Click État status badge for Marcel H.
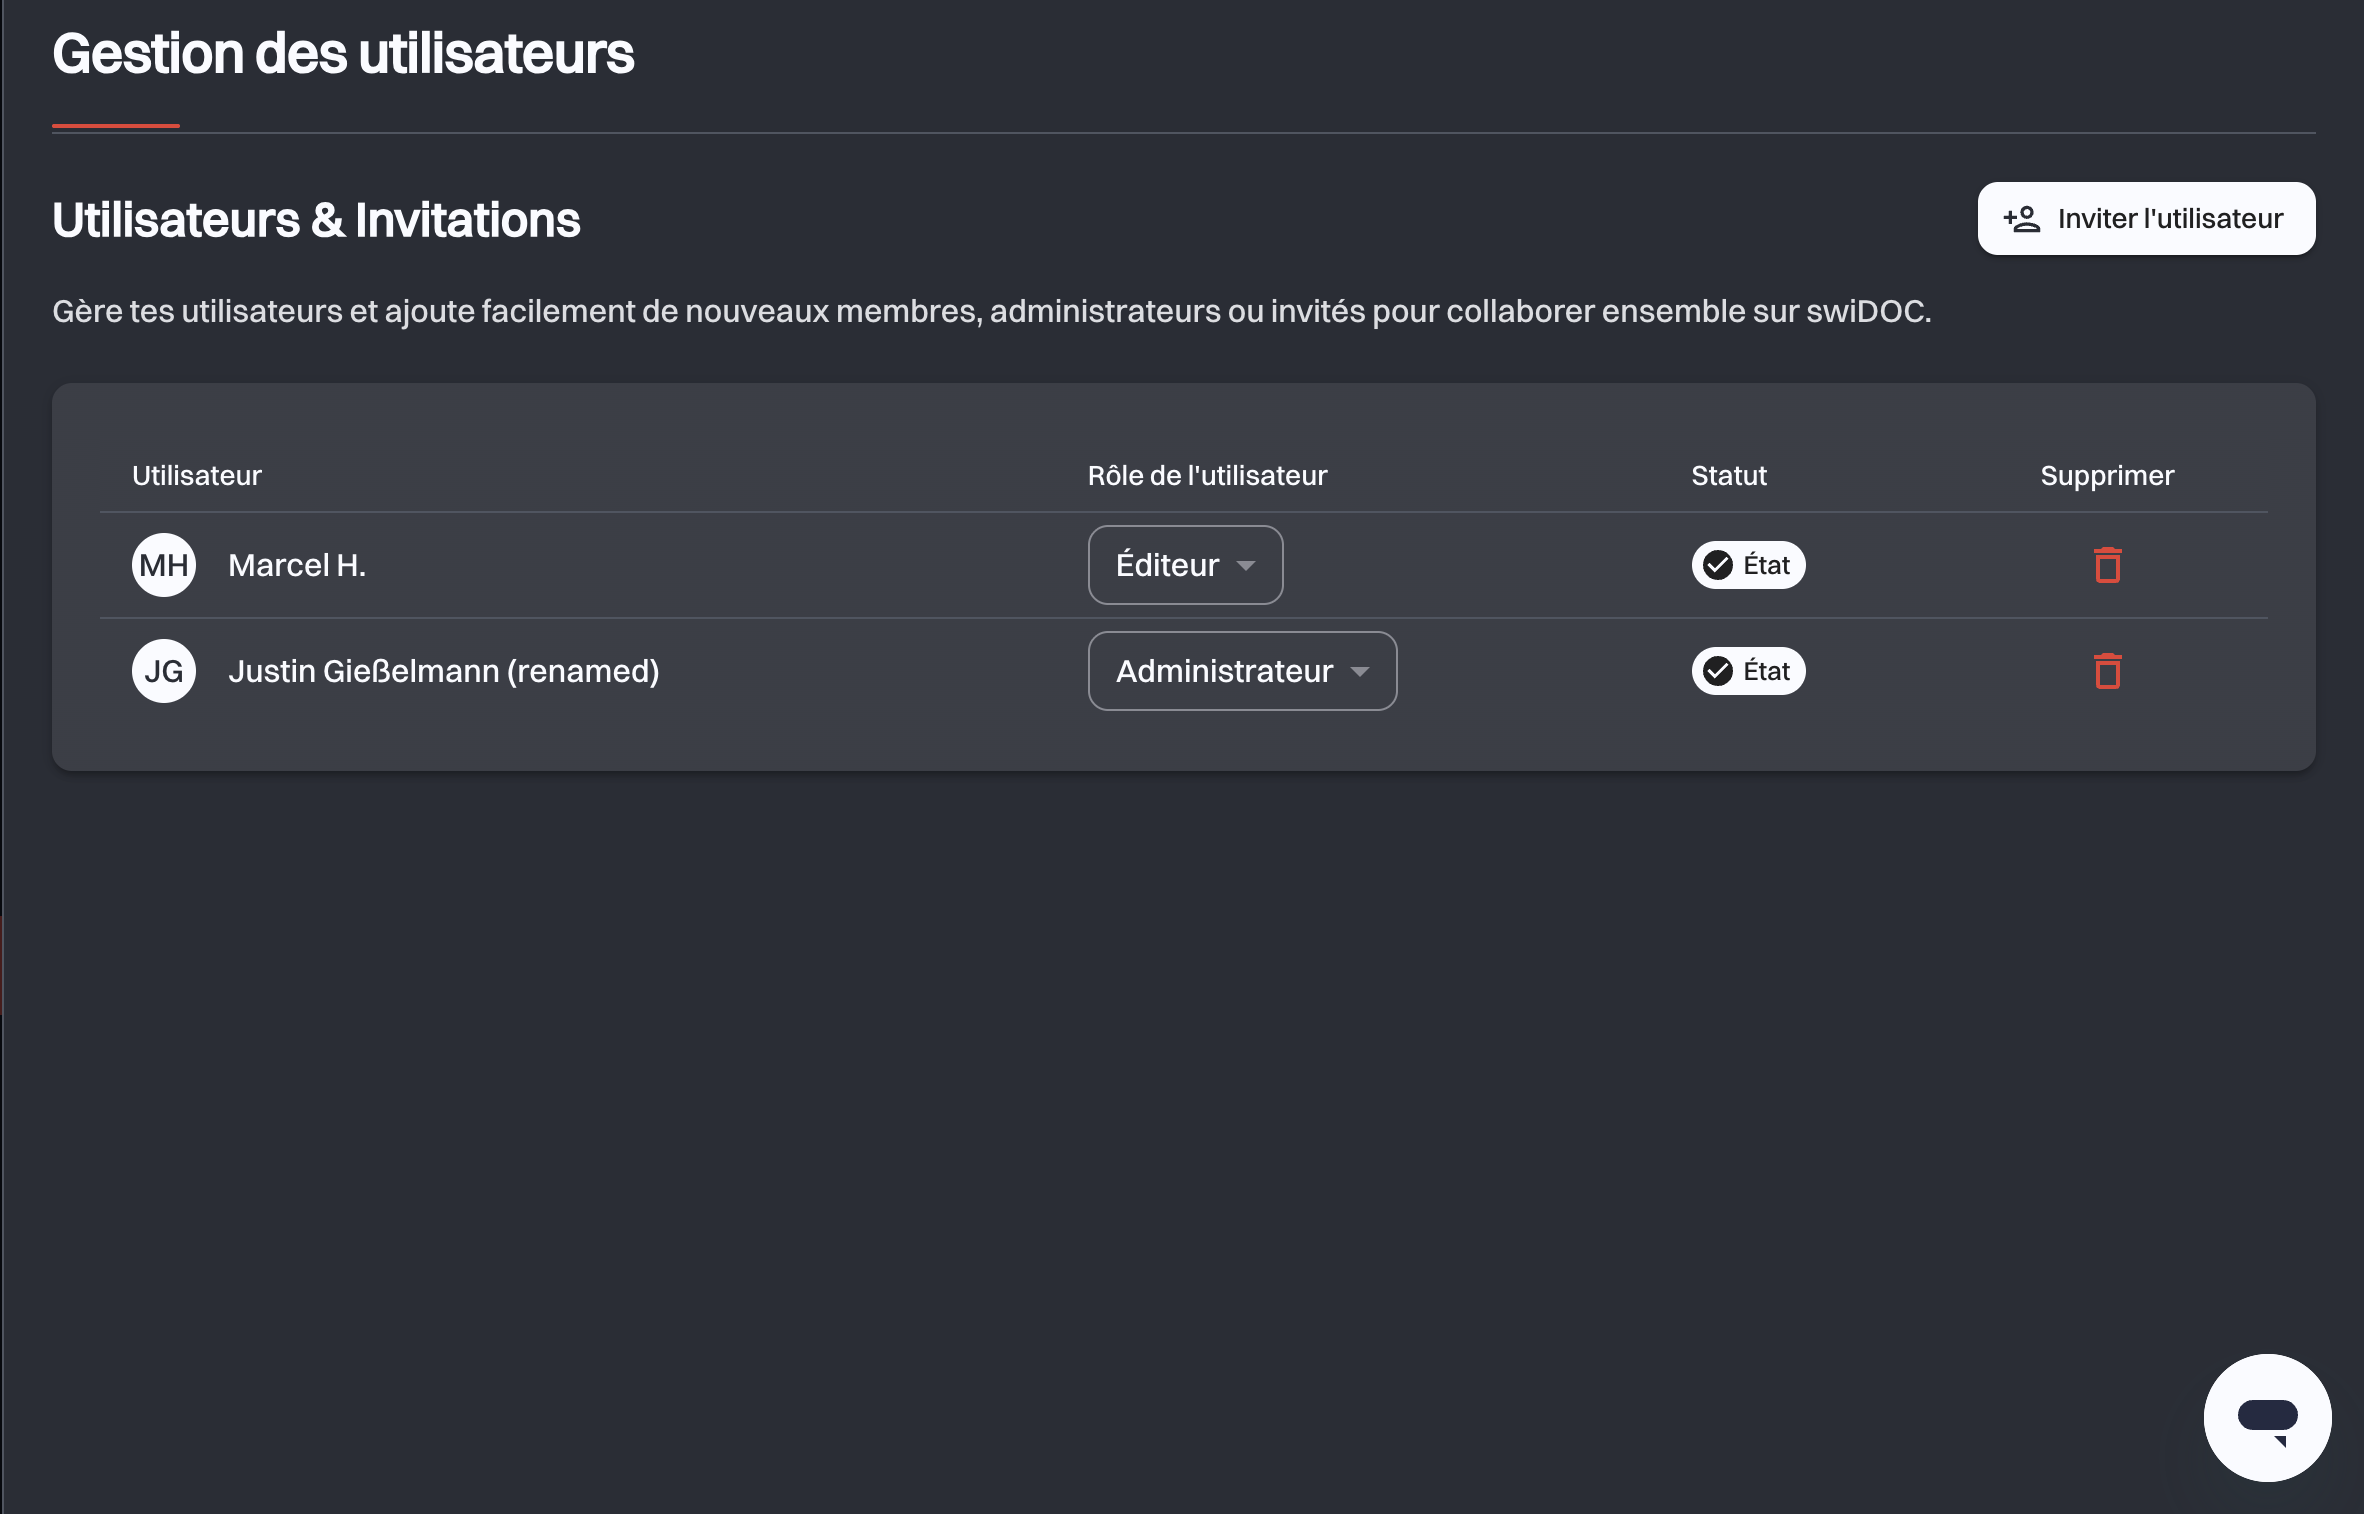The width and height of the screenshot is (2364, 1514). 1748,565
